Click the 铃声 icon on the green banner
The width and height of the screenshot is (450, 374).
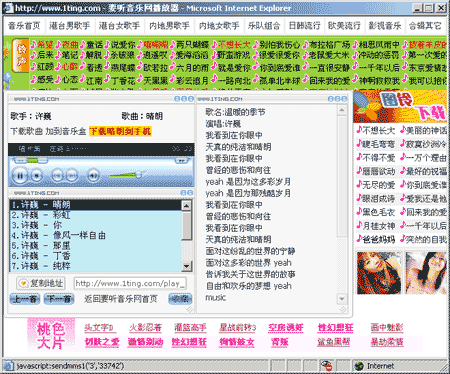coord(21,55)
